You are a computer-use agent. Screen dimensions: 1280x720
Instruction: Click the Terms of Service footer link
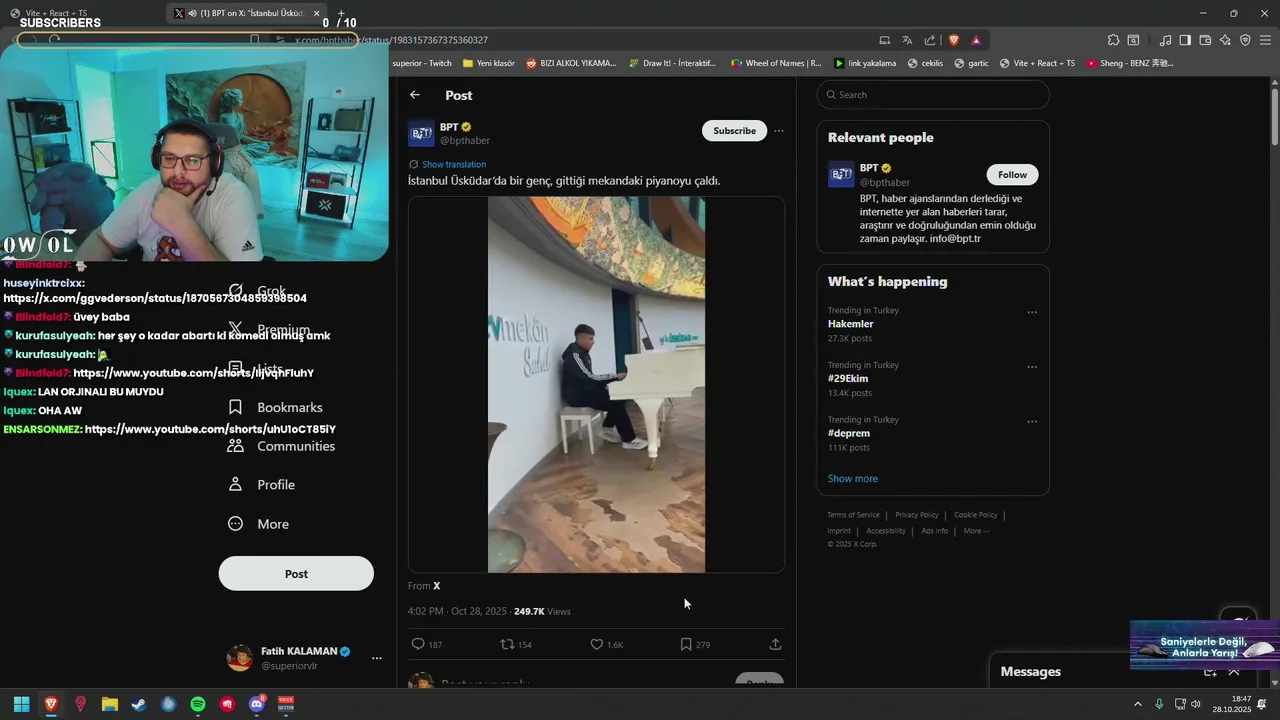coord(853,515)
